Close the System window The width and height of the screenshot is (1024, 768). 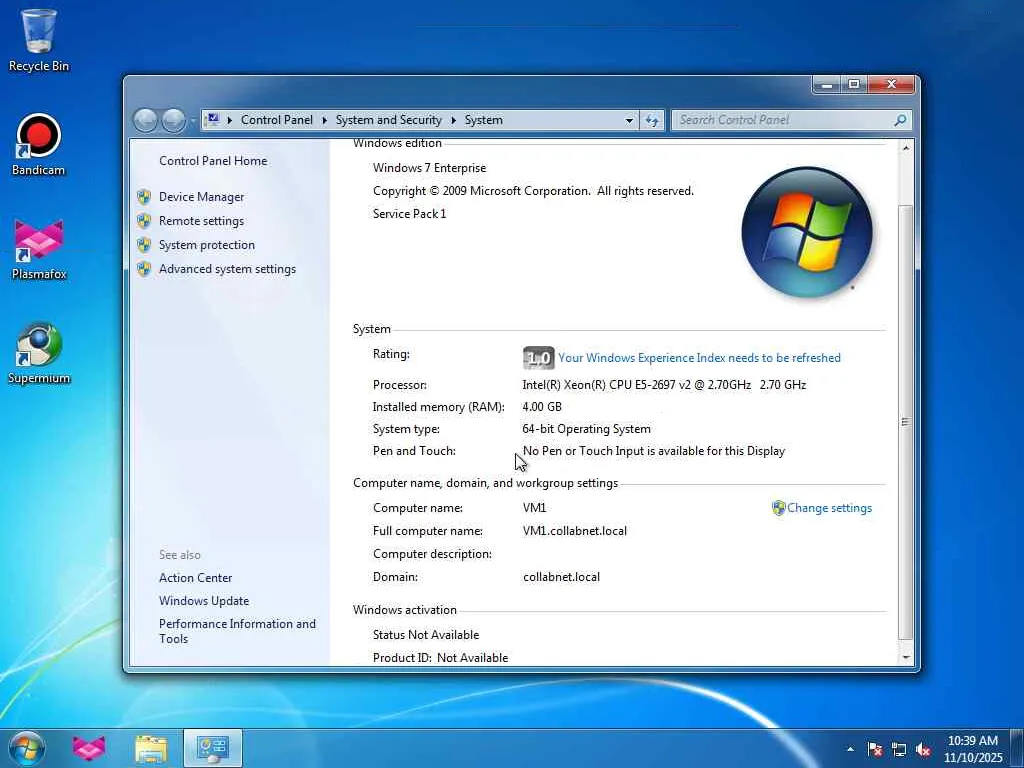tap(891, 84)
